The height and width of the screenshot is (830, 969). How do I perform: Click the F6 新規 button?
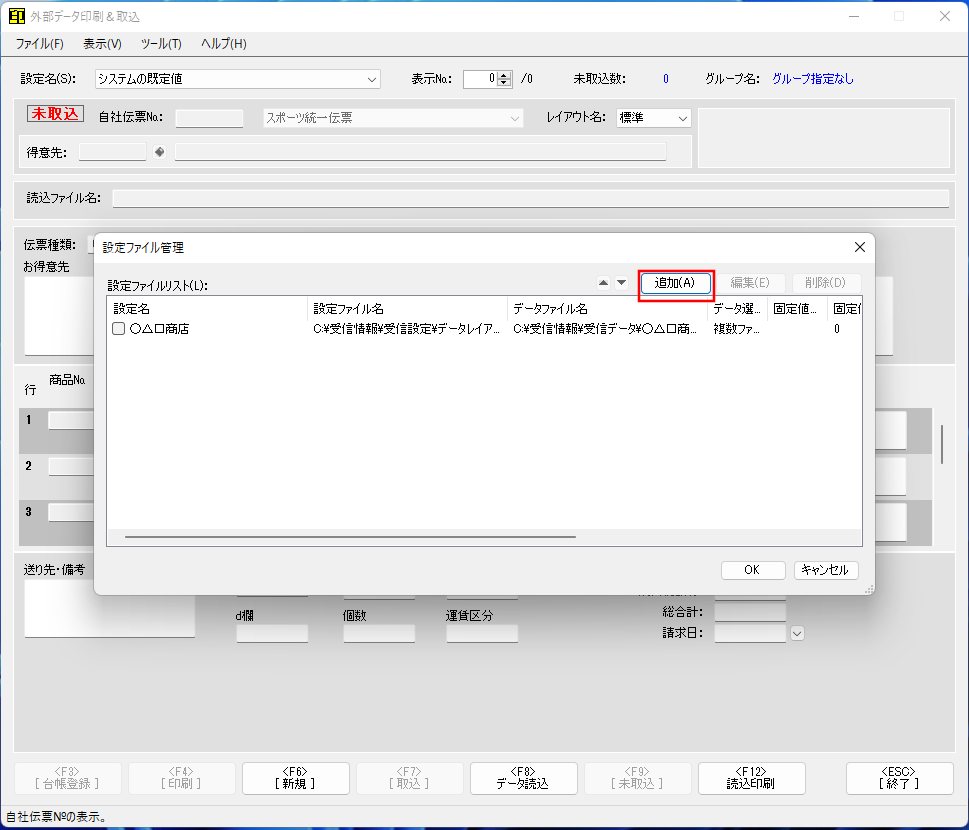(x=295, y=778)
